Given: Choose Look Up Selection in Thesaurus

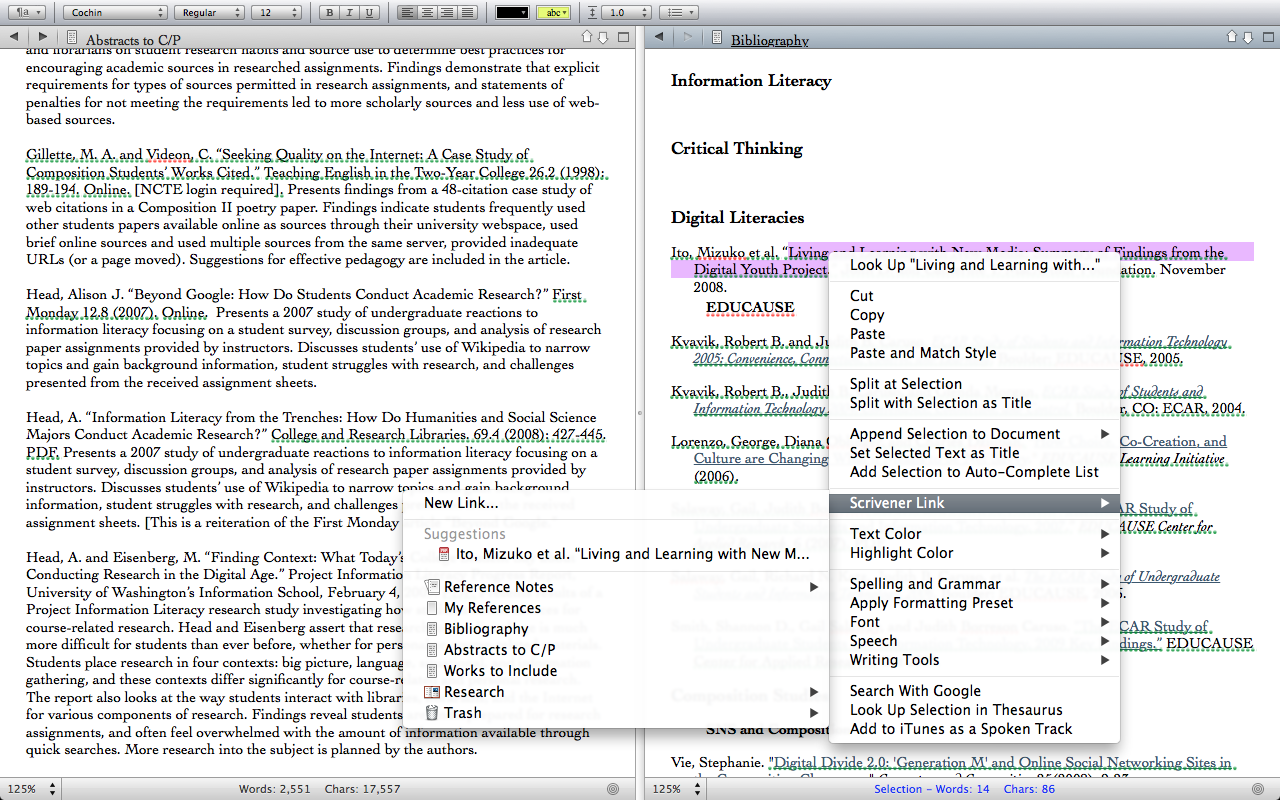Looking at the screenshot, I should click(975, 710).
